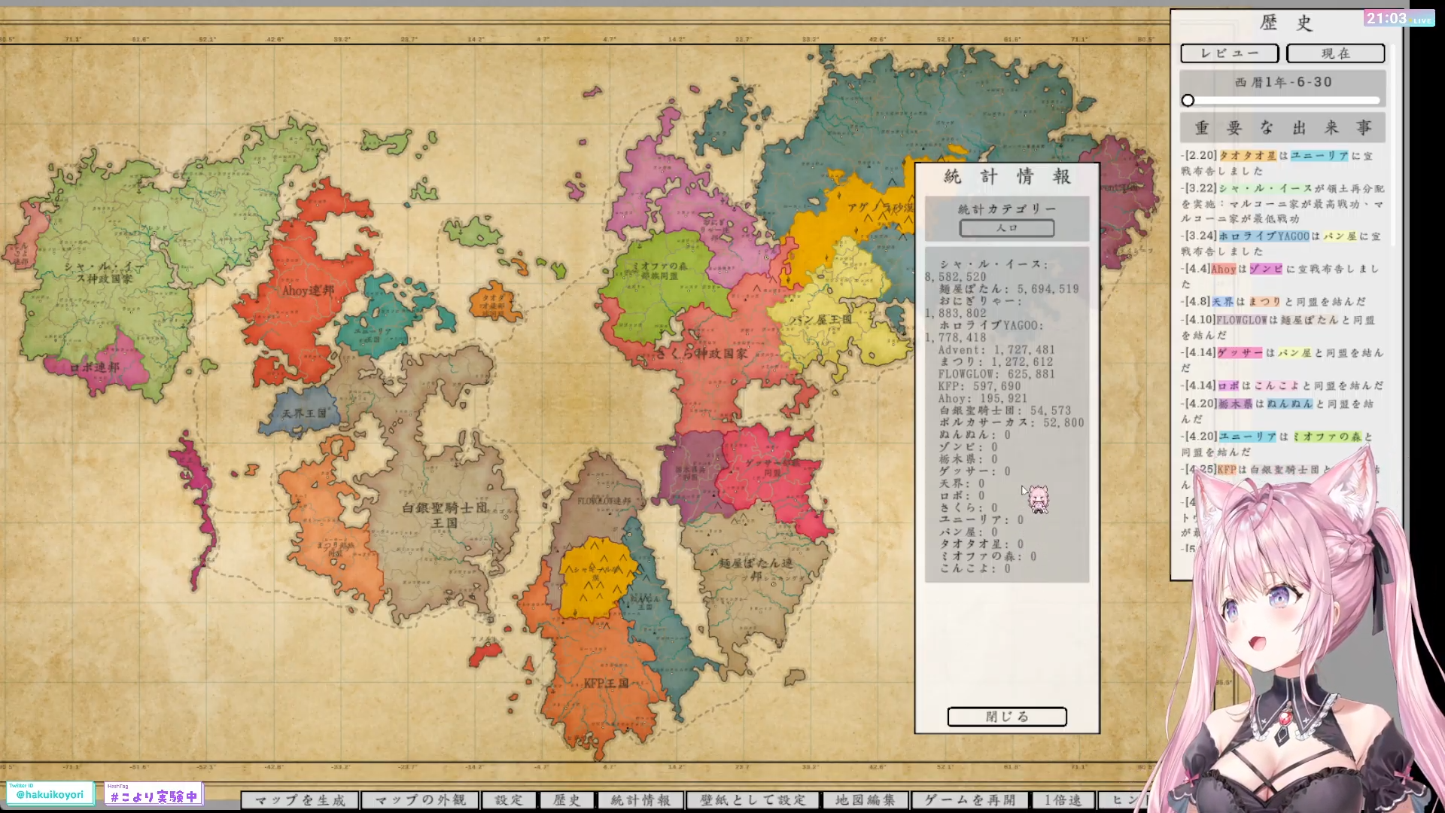Click the レビュー button in history panel
This screenshot has width=1445, height=813.
[1229, 53]
